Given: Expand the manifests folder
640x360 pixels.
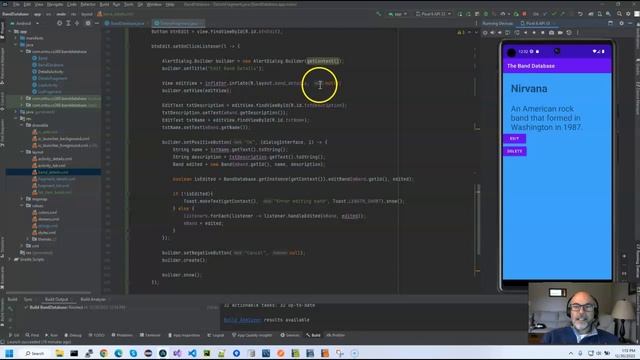Looking at the screenshot, I should (16, 38).
